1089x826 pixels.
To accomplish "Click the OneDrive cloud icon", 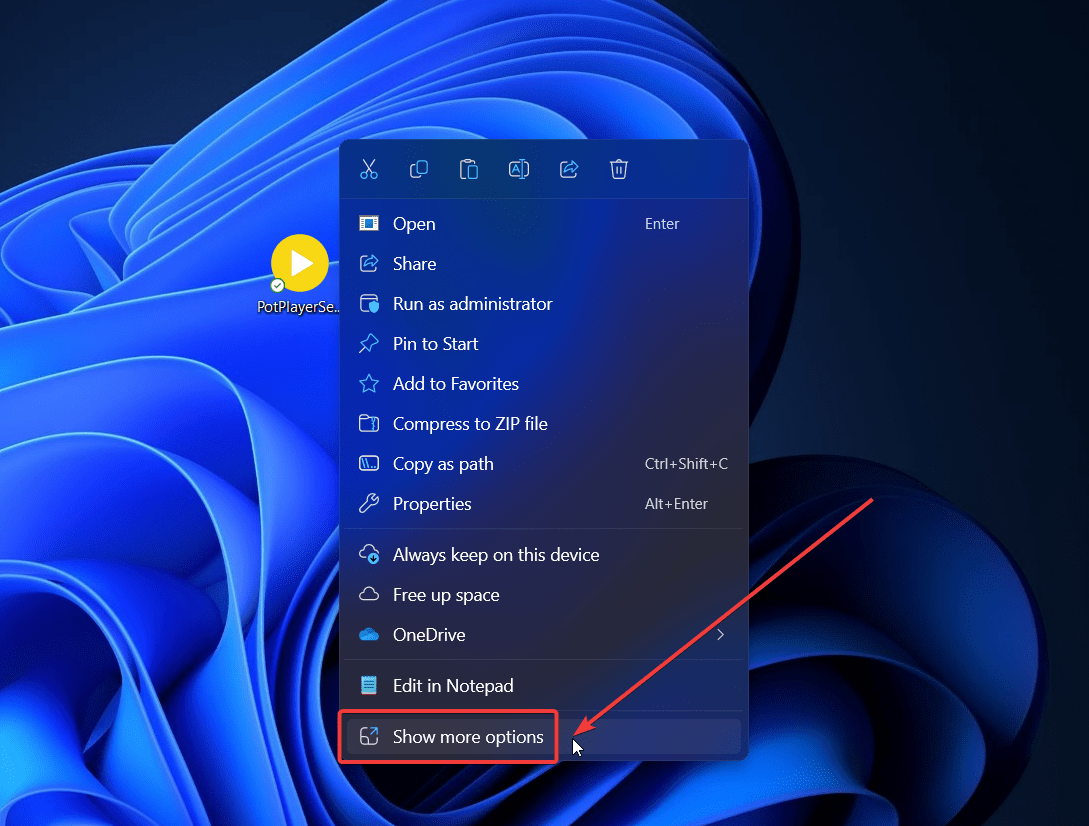I will coord(369,634).
